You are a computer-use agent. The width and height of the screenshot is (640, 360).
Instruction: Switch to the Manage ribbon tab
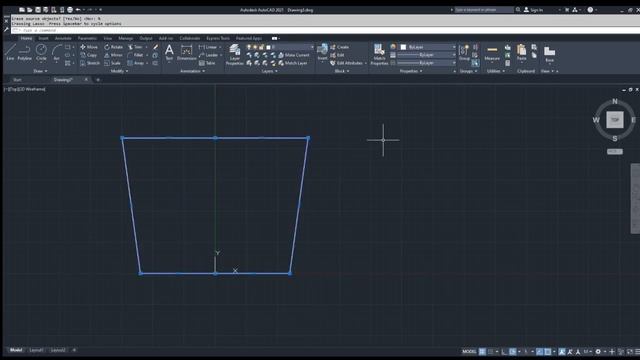(125, 38)
